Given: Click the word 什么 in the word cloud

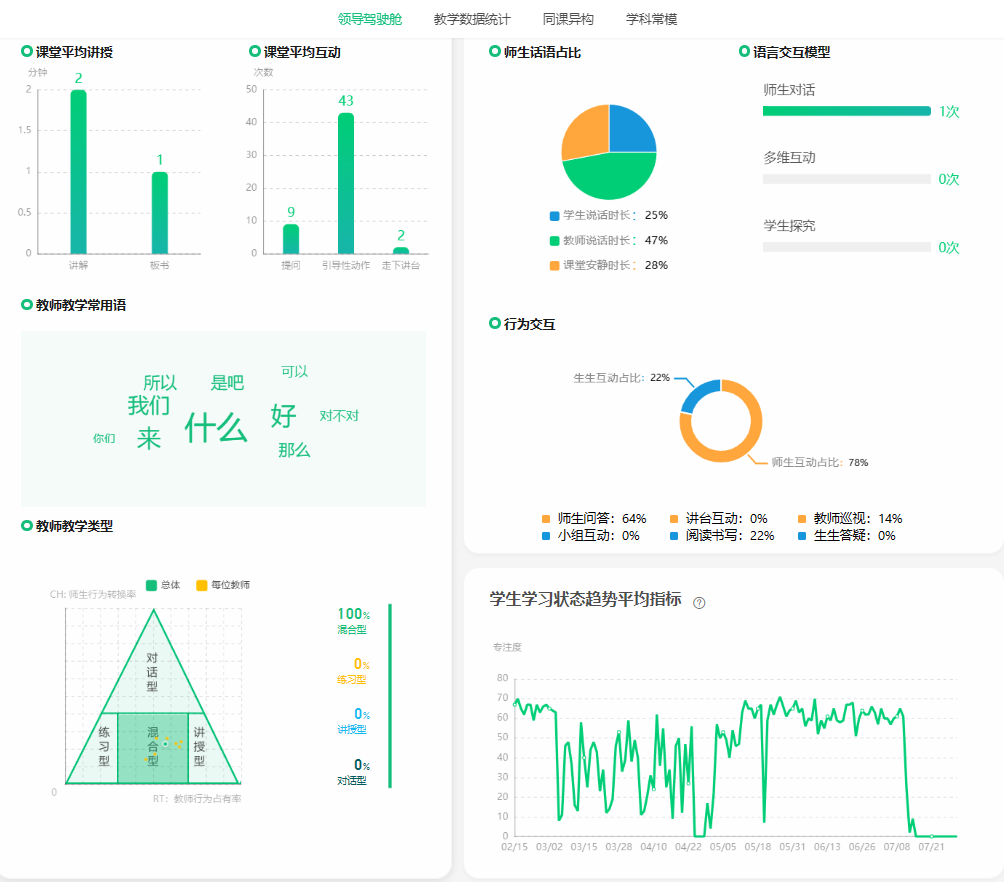Looking at the screenshot, I should pyautogui.click(x=215, y=428).
